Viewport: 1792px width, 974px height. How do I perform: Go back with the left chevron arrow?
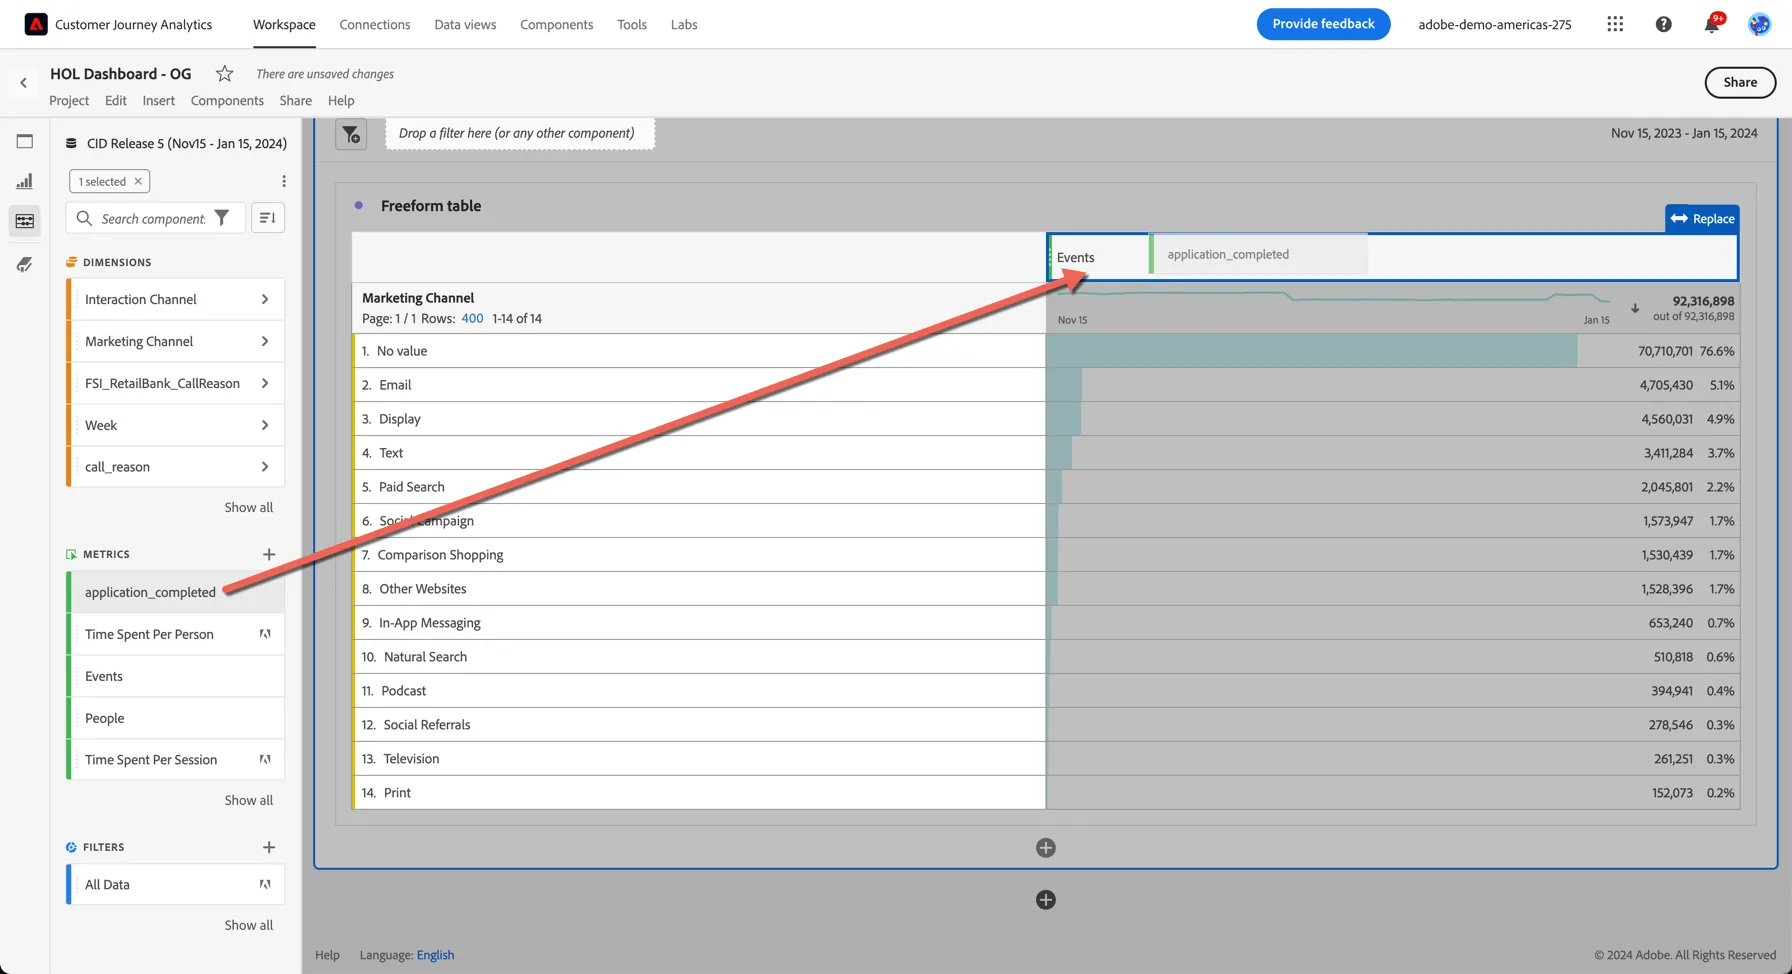(23, 83)
